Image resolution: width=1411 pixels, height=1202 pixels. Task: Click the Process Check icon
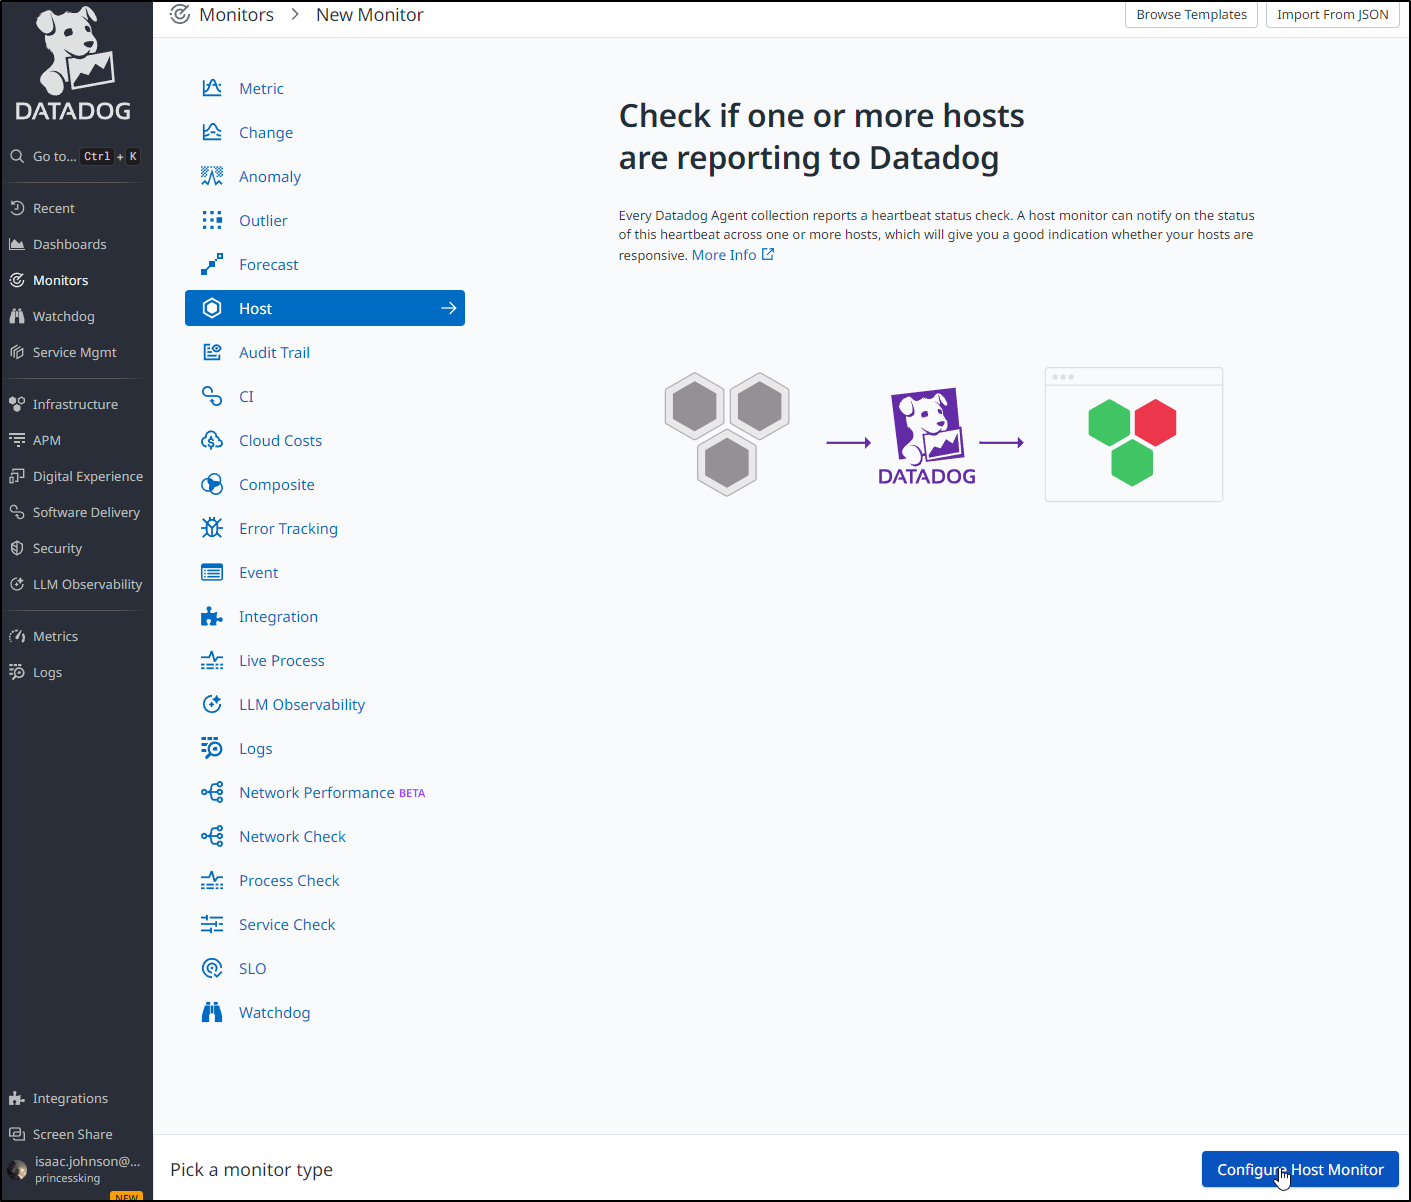[x=212, y=880]
